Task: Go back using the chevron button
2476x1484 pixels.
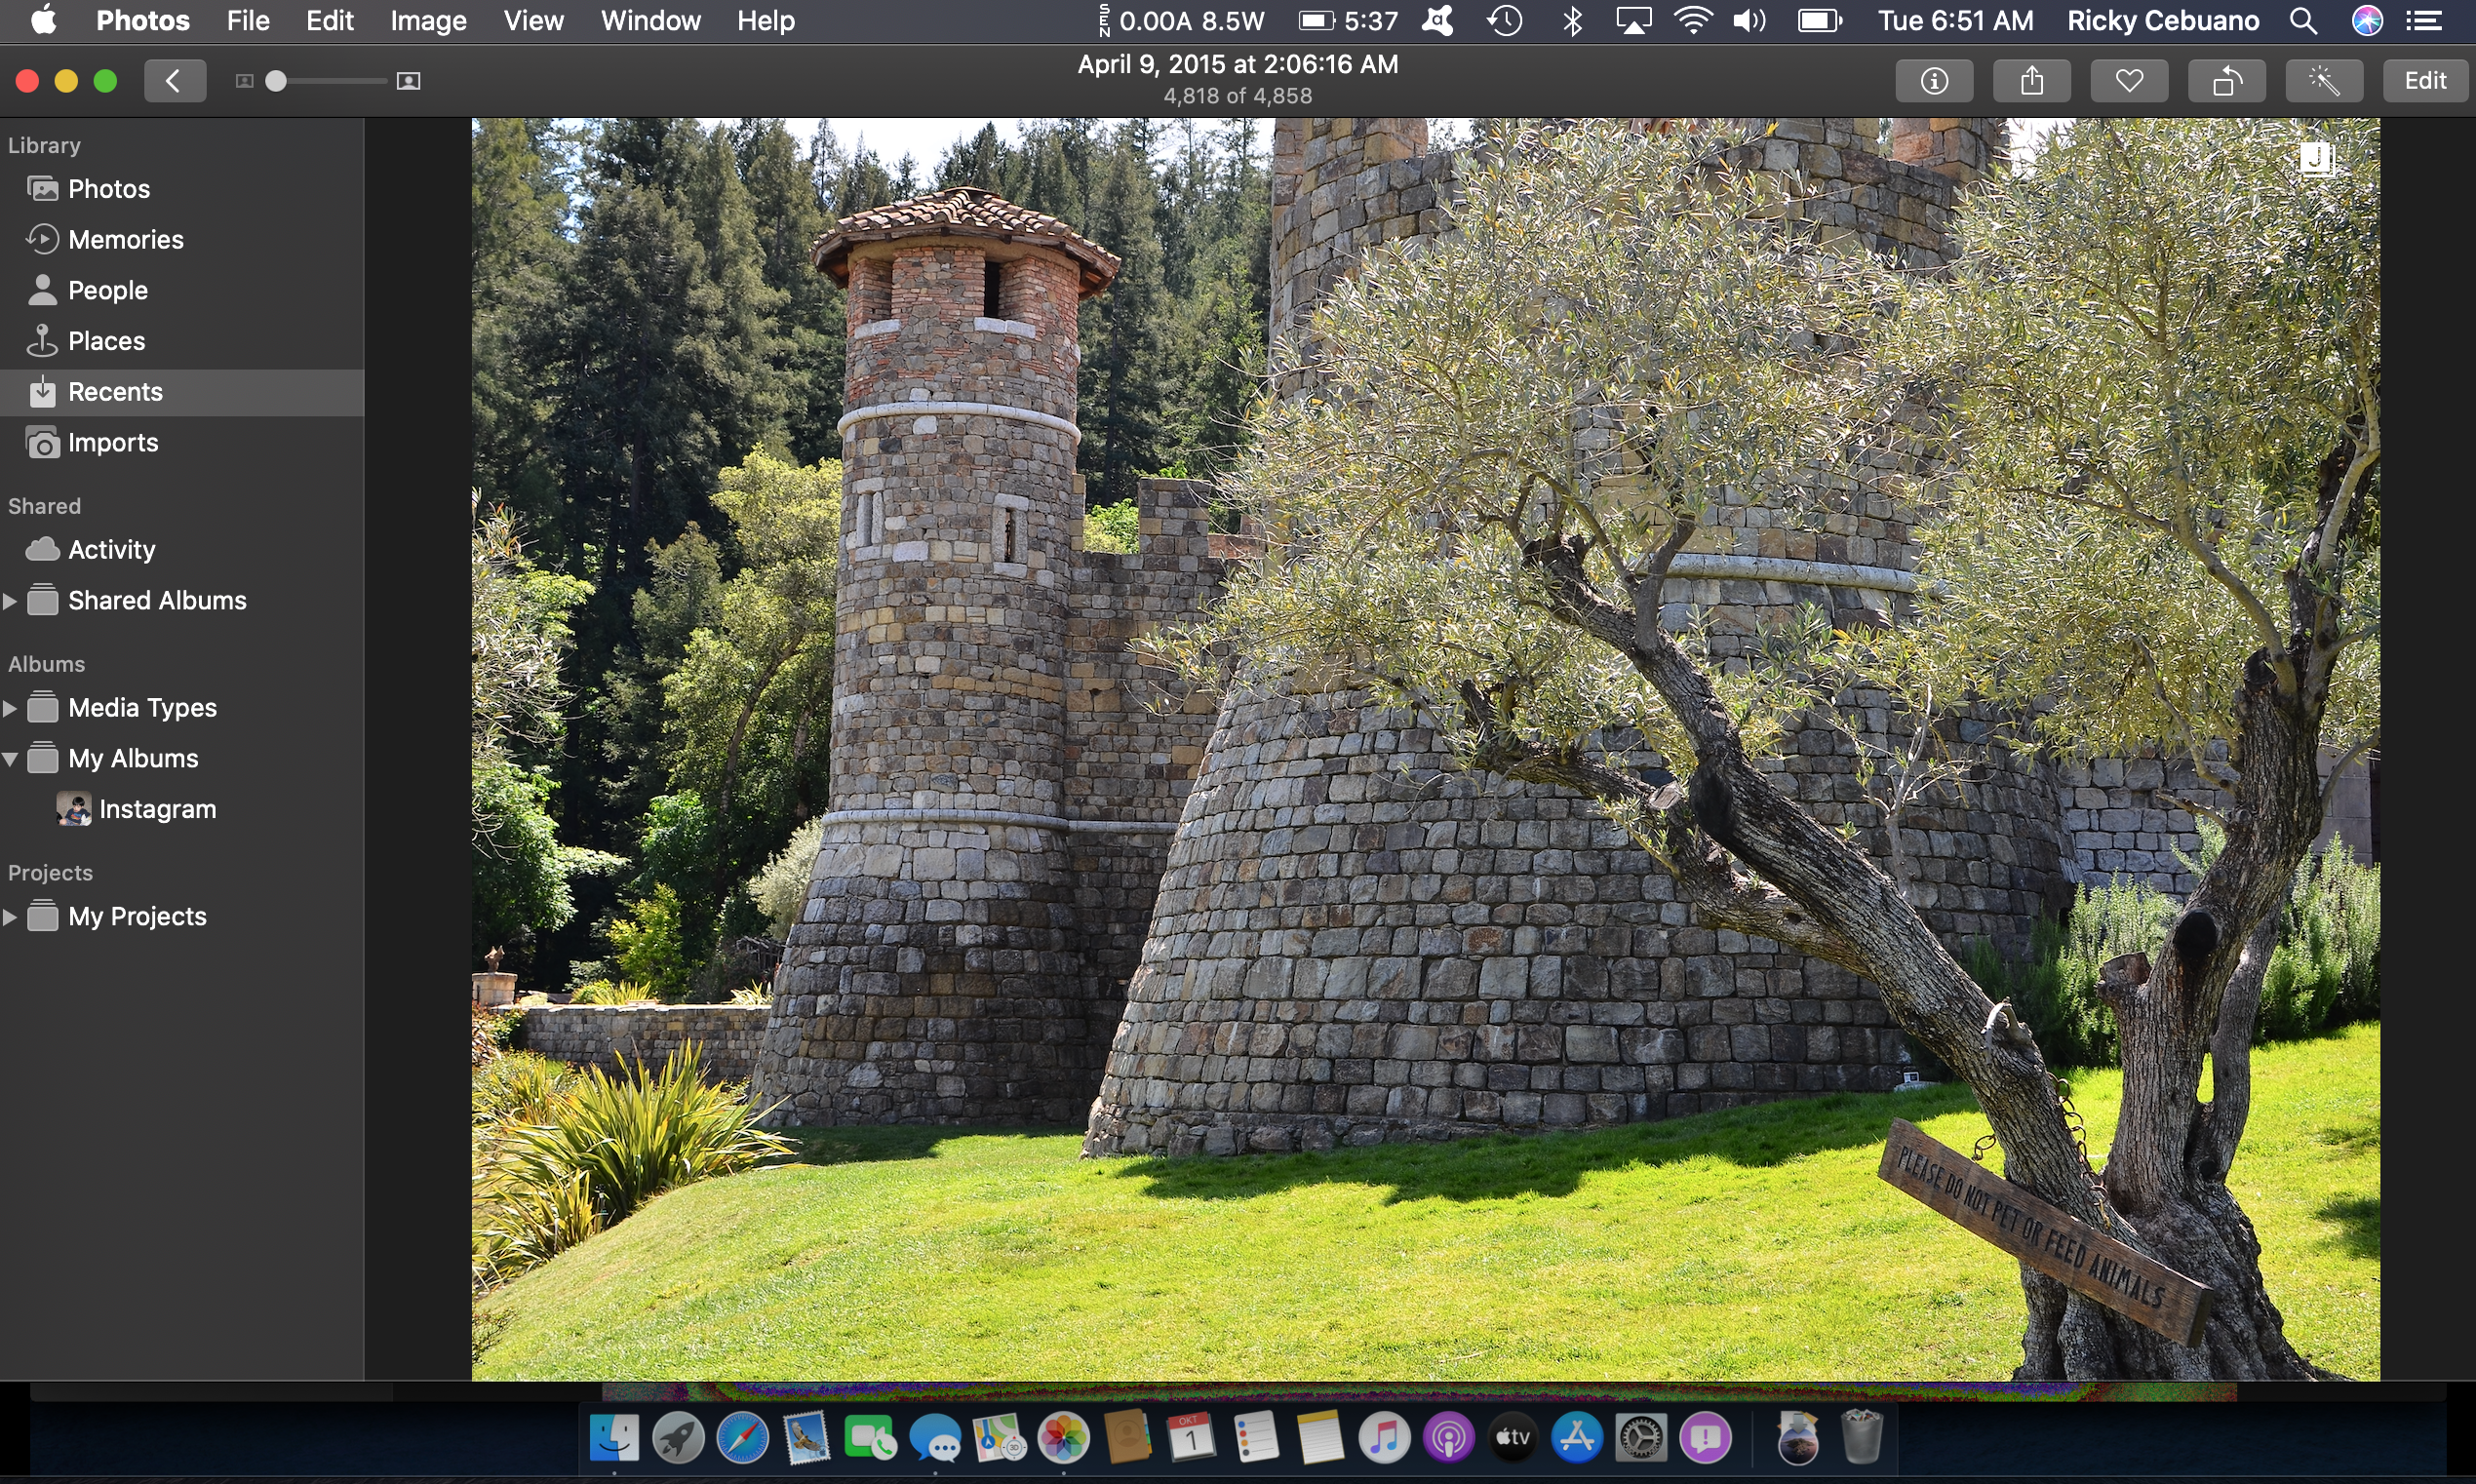Action: coord(174,81)
